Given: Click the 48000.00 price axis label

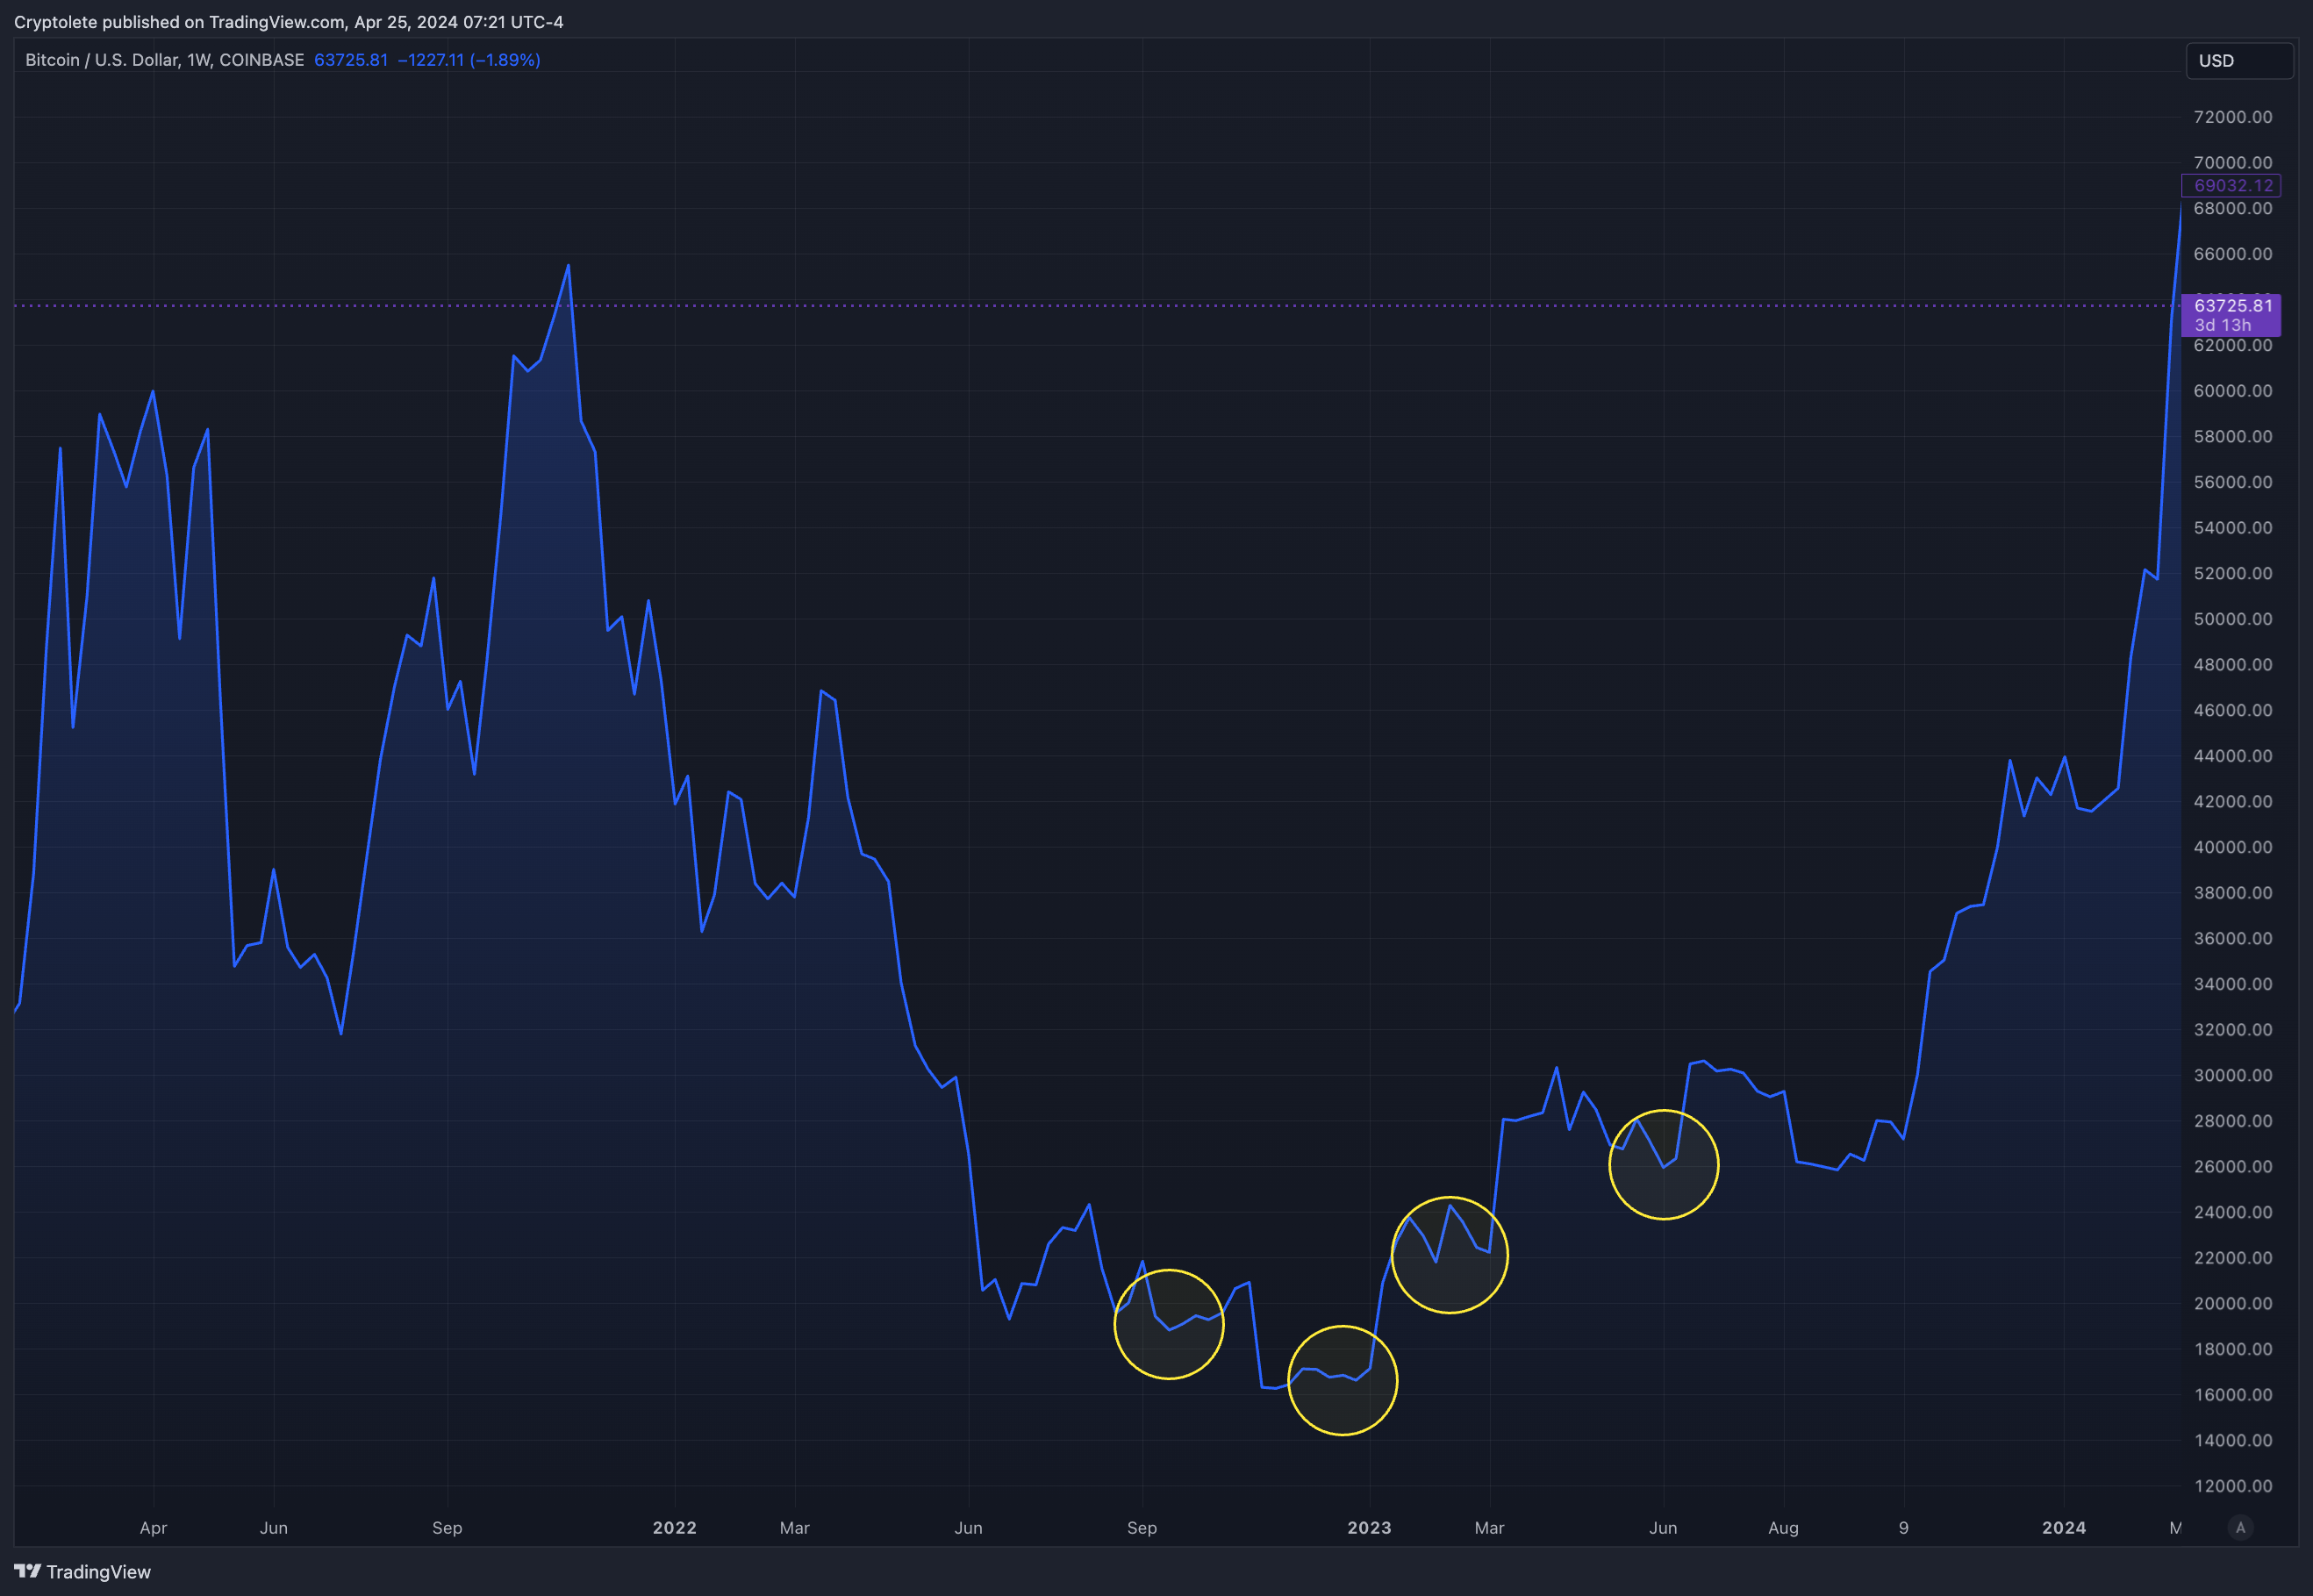Looking at the screenshot, I should click(2233, 664).
